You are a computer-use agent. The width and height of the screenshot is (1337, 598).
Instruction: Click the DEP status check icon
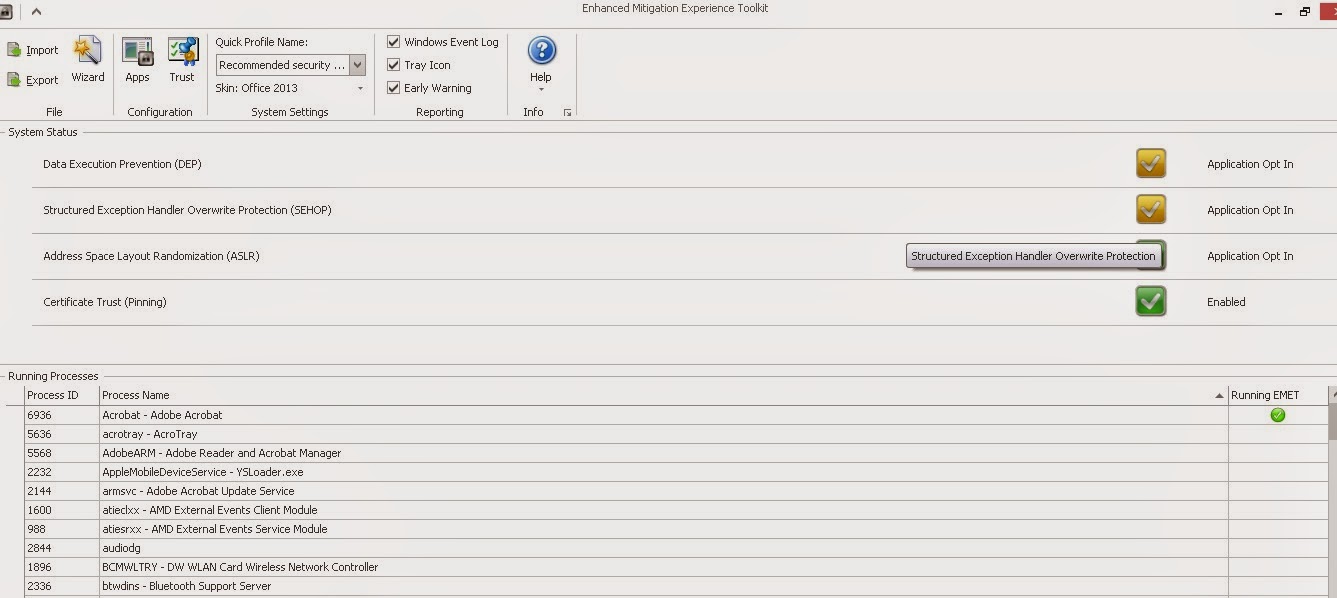(x=1151, y=164)
